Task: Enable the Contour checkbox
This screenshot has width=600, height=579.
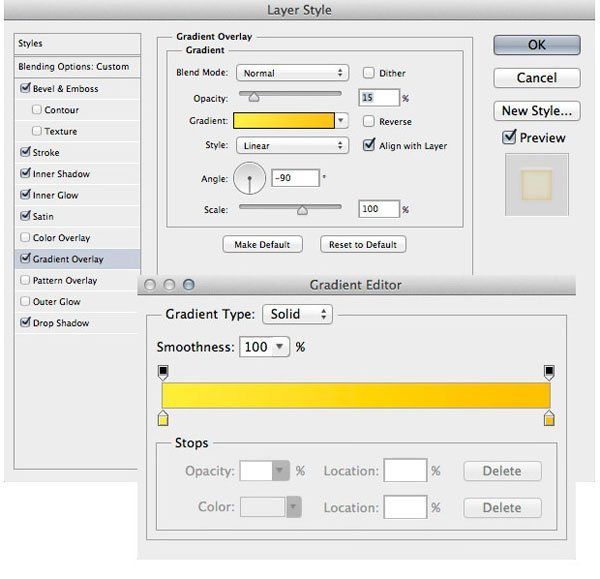Action: point(37,109)
